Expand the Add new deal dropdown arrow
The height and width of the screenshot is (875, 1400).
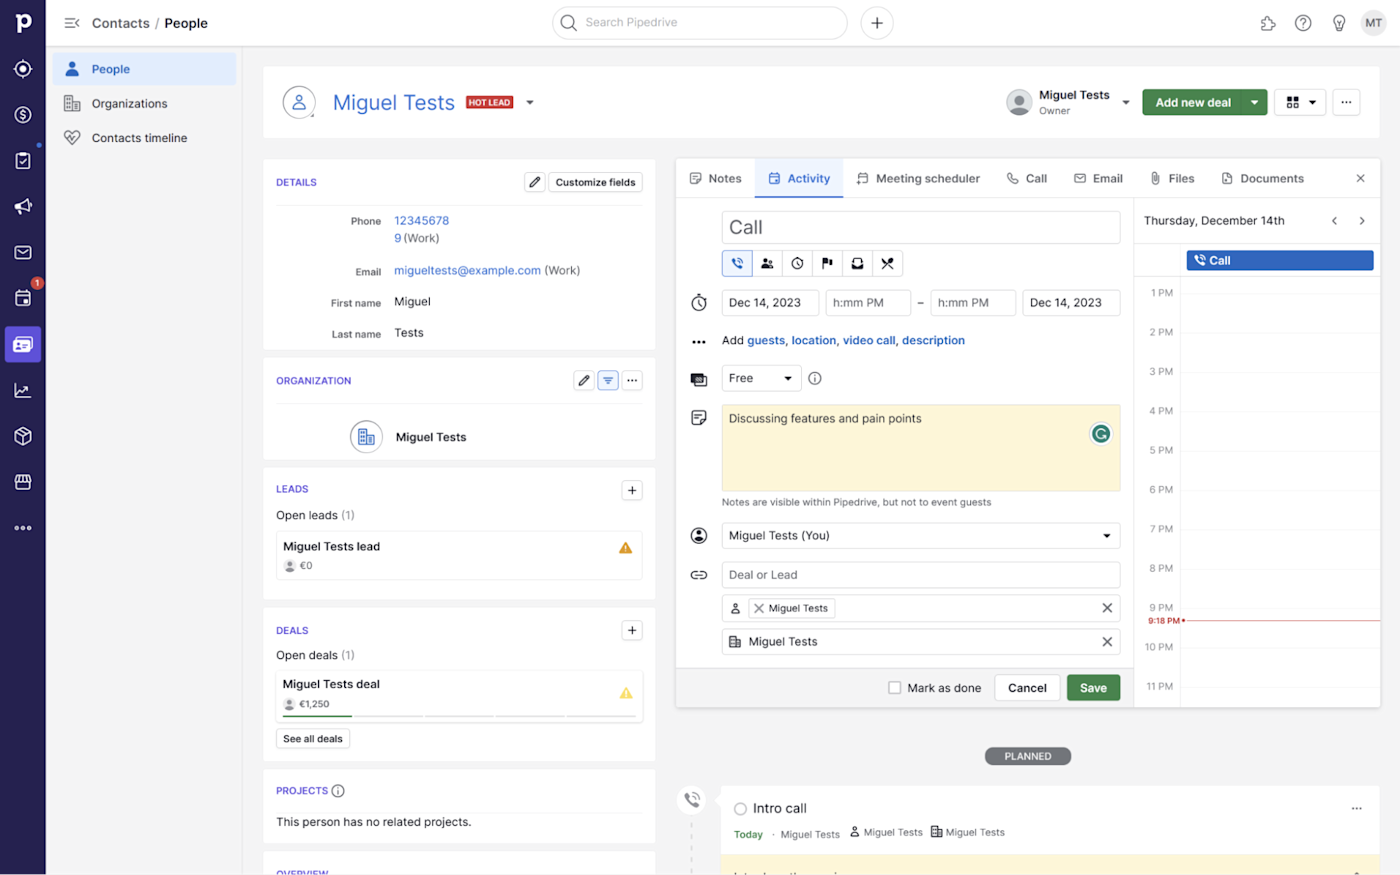click(1255, 102)
